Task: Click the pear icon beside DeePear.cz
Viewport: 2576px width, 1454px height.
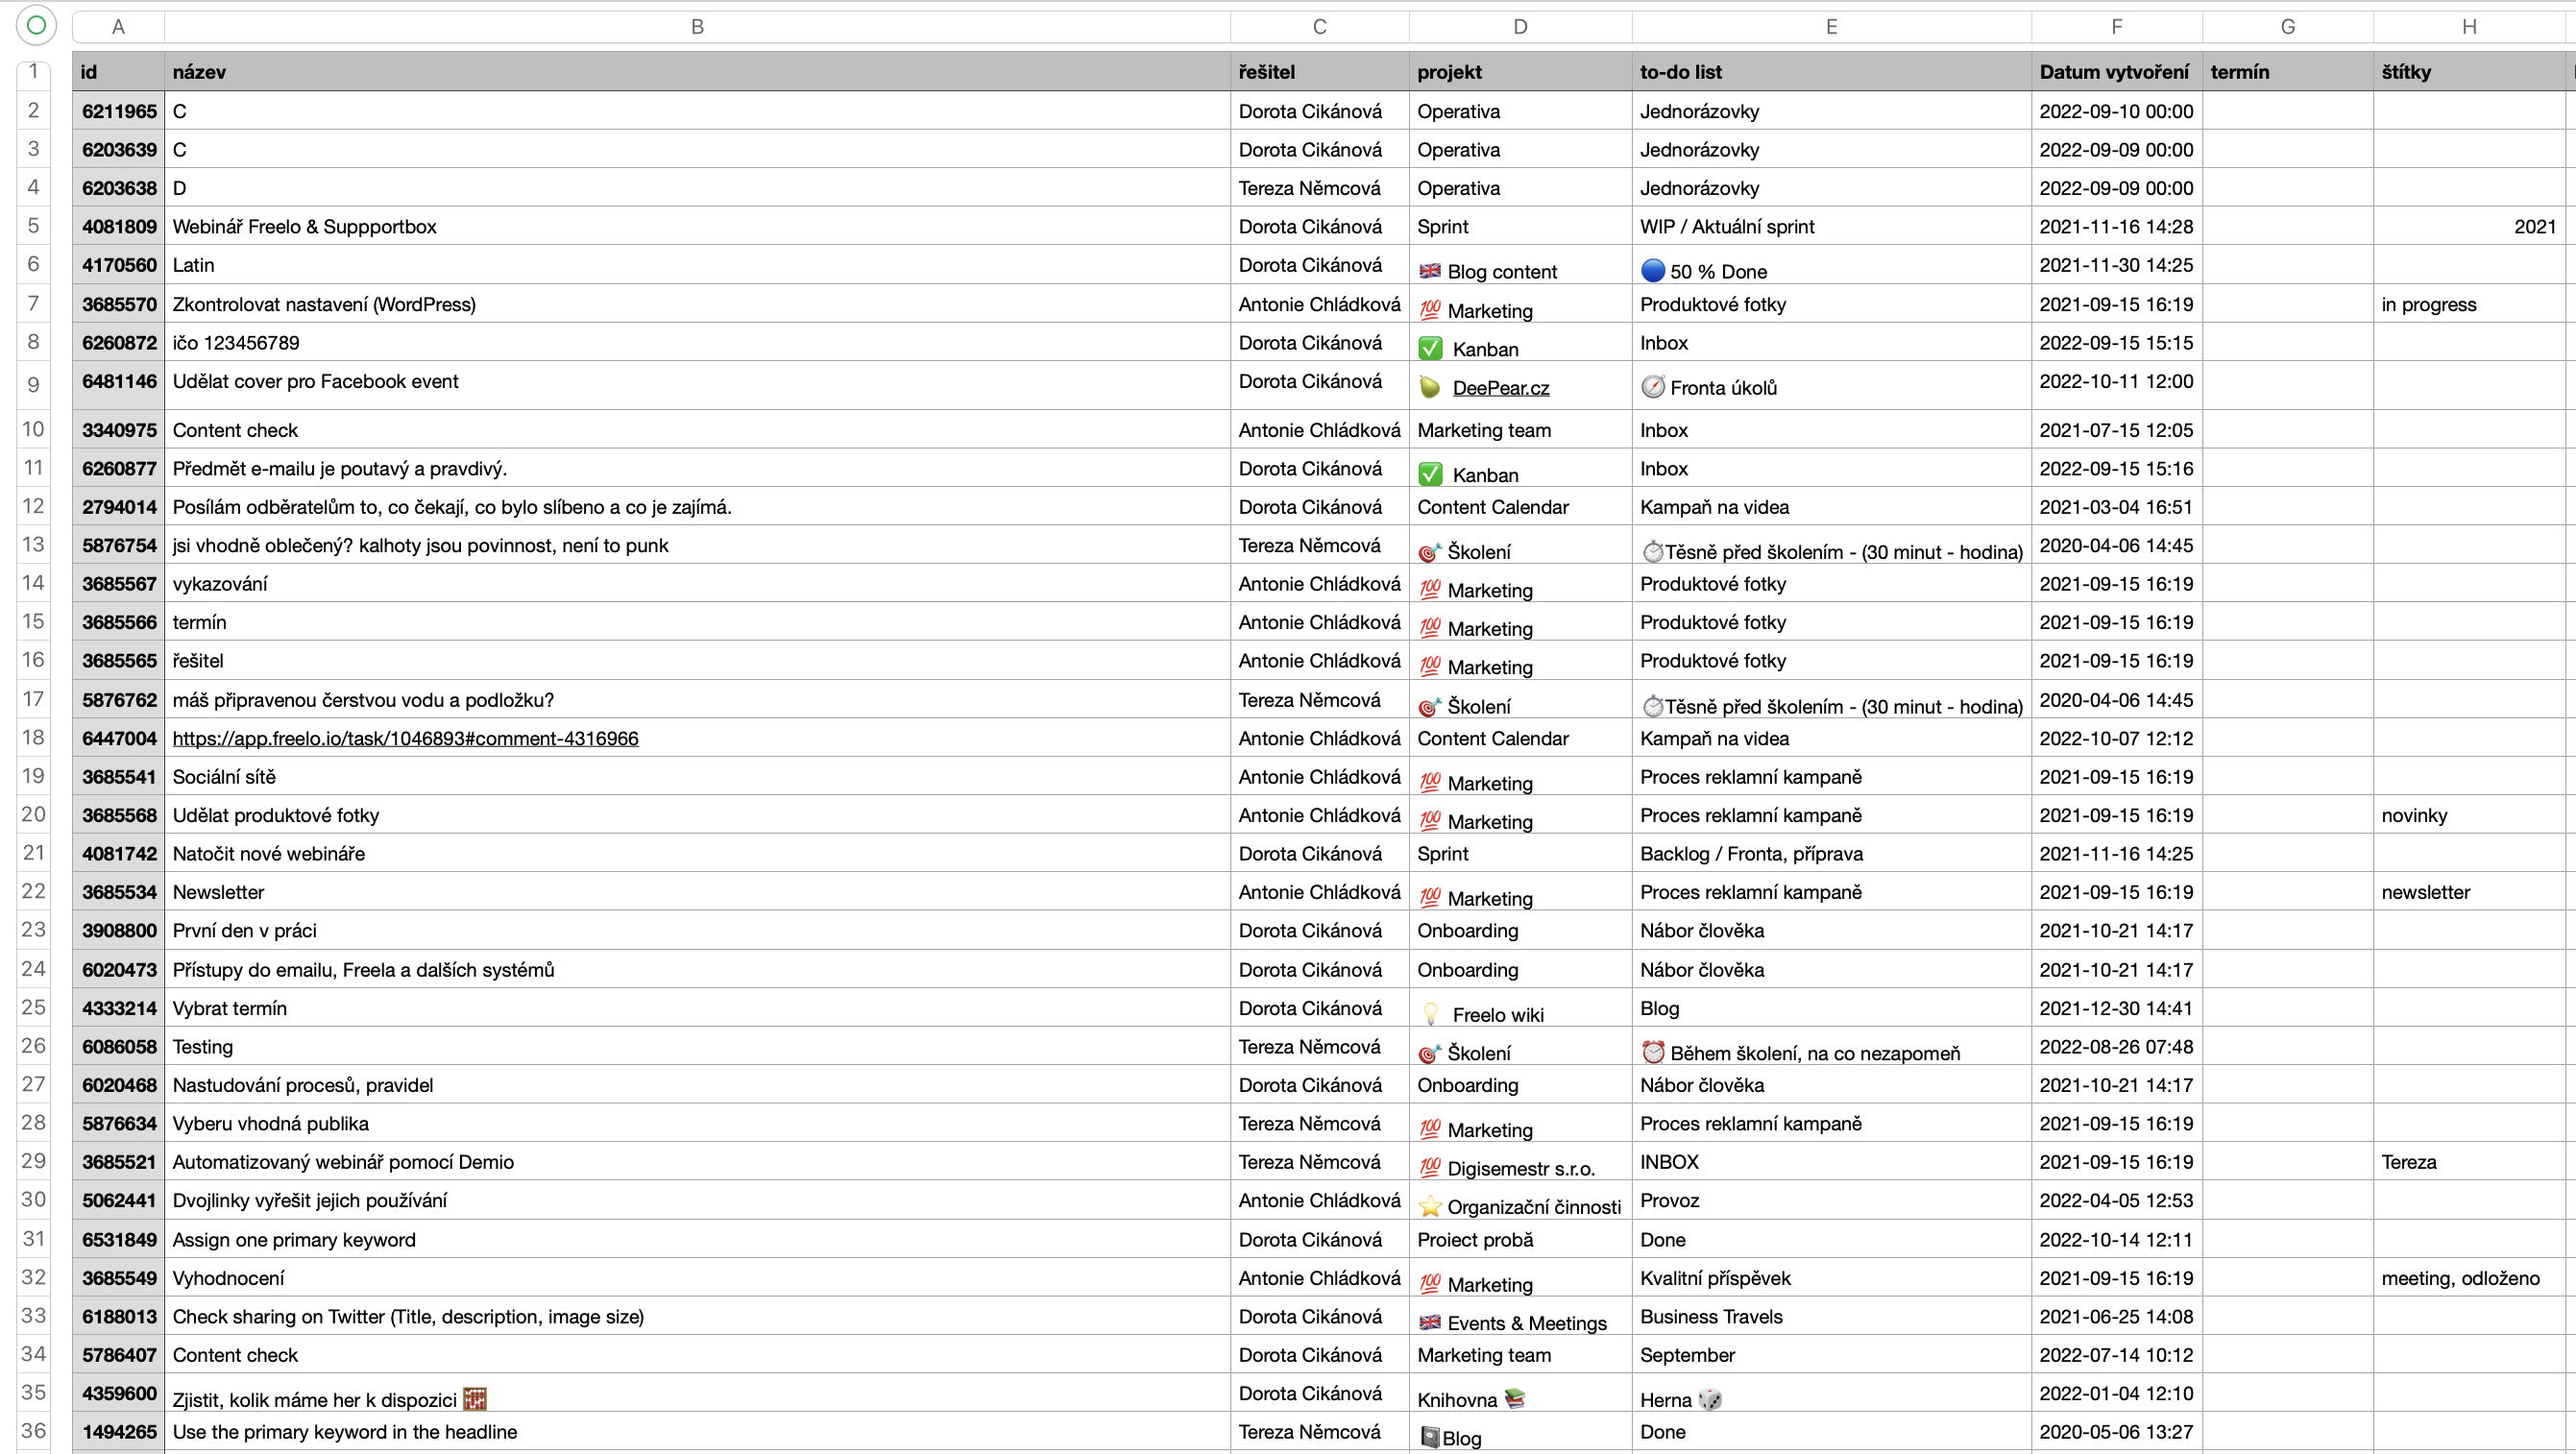Action: [x=1430, y=387]
